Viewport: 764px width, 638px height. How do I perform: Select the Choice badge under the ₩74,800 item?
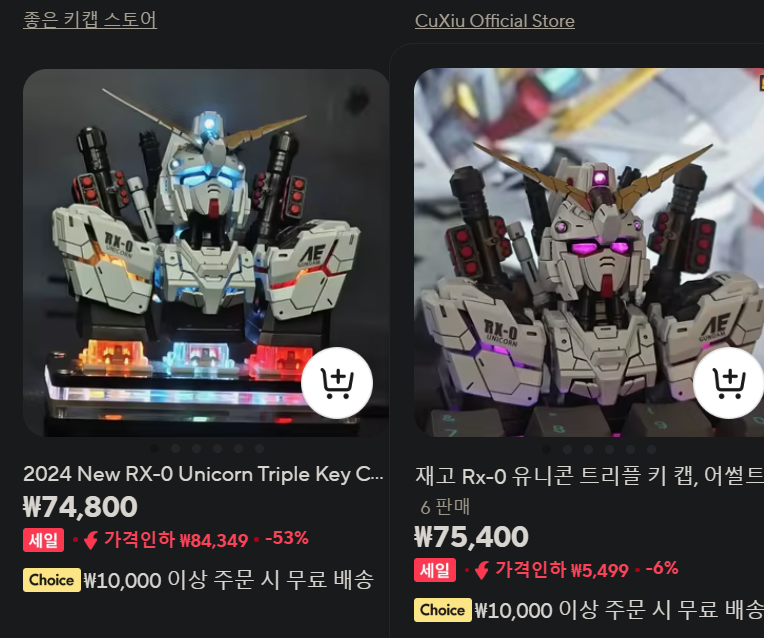tap(52, 580)
